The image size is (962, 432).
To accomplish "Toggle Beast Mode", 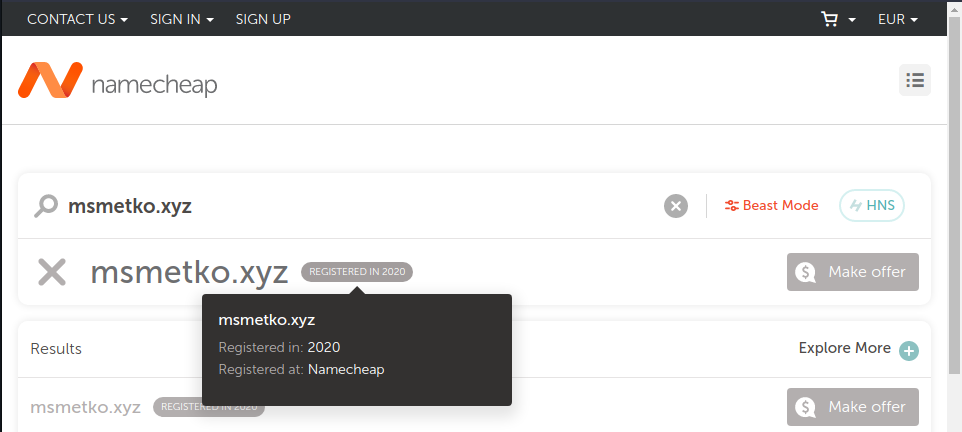I will coord(771,206).
